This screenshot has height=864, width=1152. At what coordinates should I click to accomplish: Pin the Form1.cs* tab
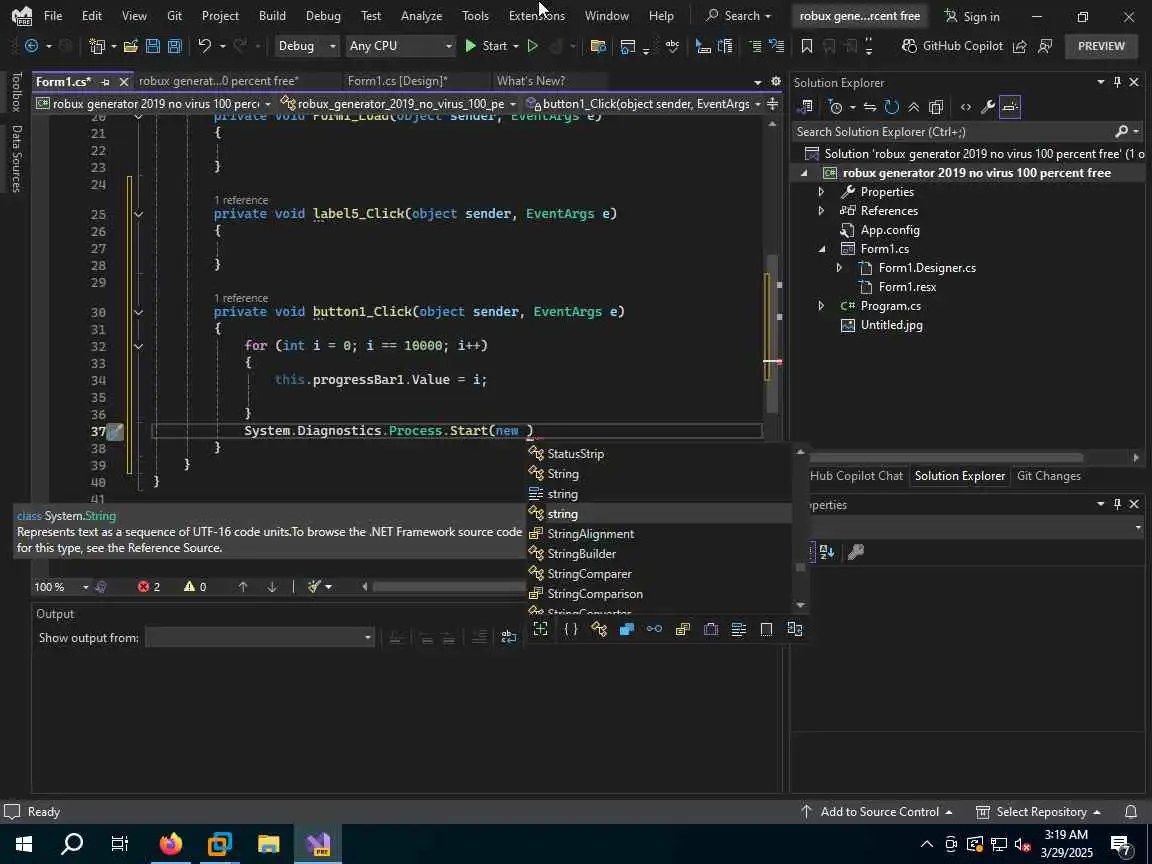[105, 82]
